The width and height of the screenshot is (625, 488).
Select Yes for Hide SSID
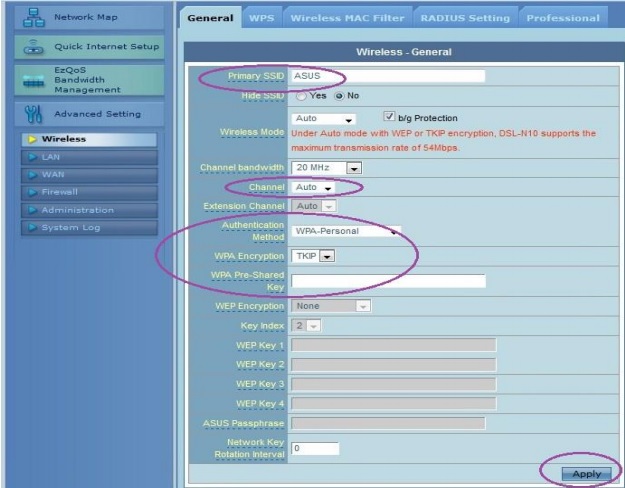pos(301,96)
